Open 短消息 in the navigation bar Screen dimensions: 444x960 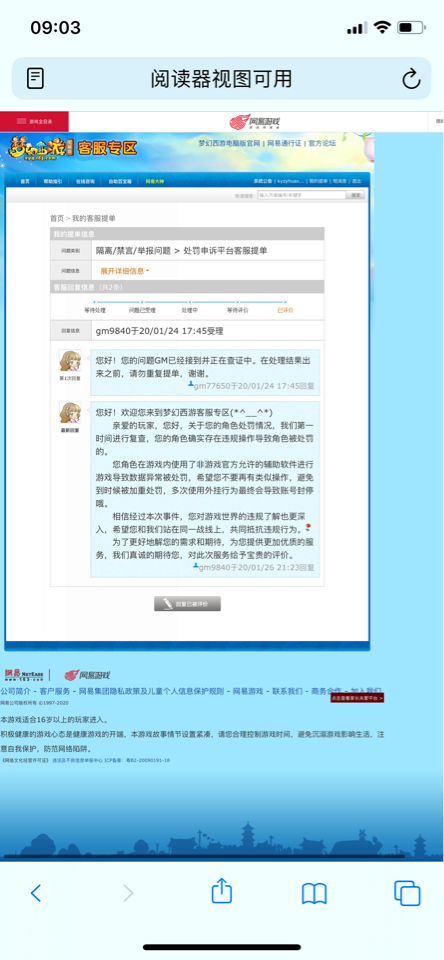click(340, 181)
